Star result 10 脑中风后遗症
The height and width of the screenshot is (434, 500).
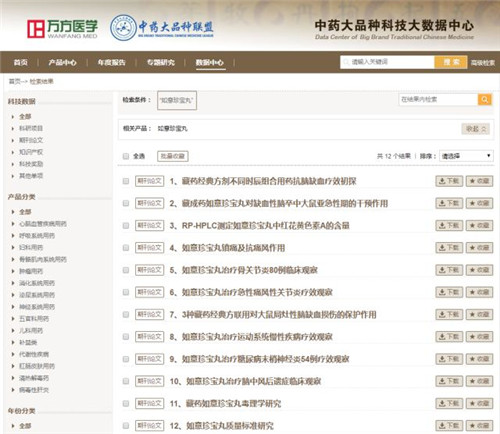479,381
